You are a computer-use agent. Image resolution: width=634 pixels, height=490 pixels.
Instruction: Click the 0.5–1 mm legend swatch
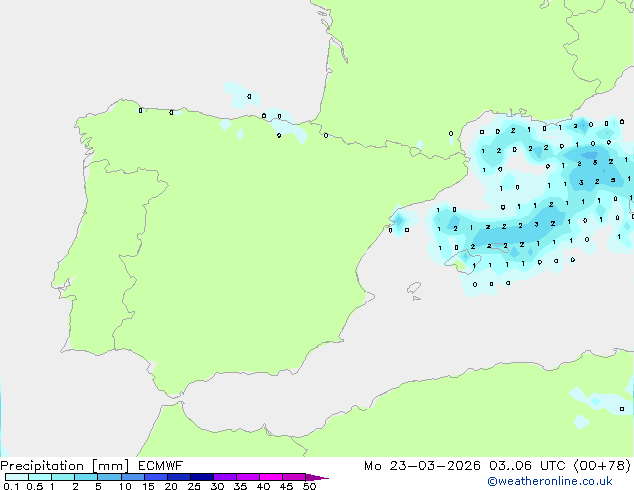[40, 477]
